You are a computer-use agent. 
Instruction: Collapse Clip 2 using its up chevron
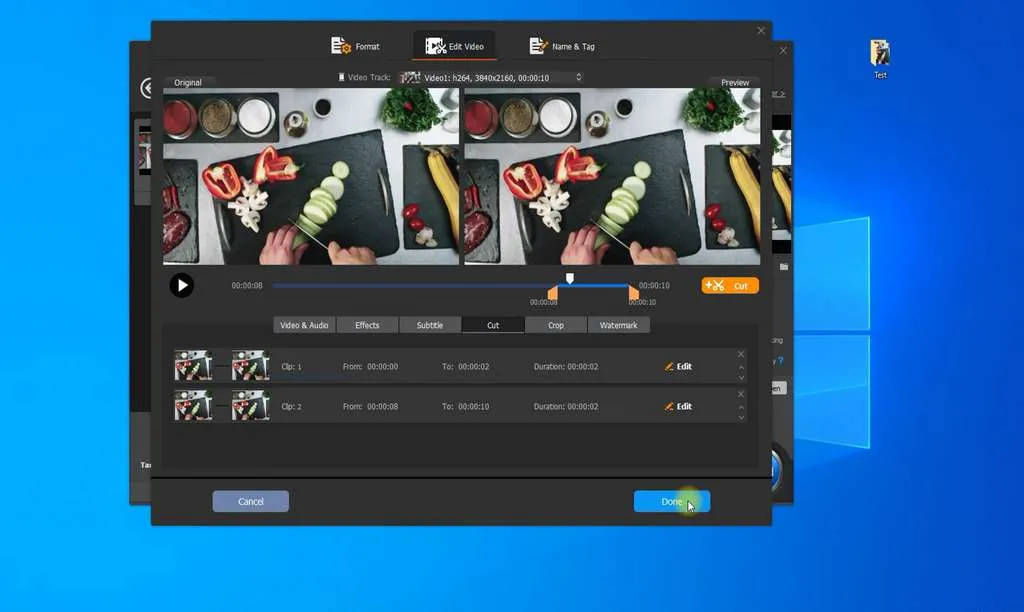[741, 408]
